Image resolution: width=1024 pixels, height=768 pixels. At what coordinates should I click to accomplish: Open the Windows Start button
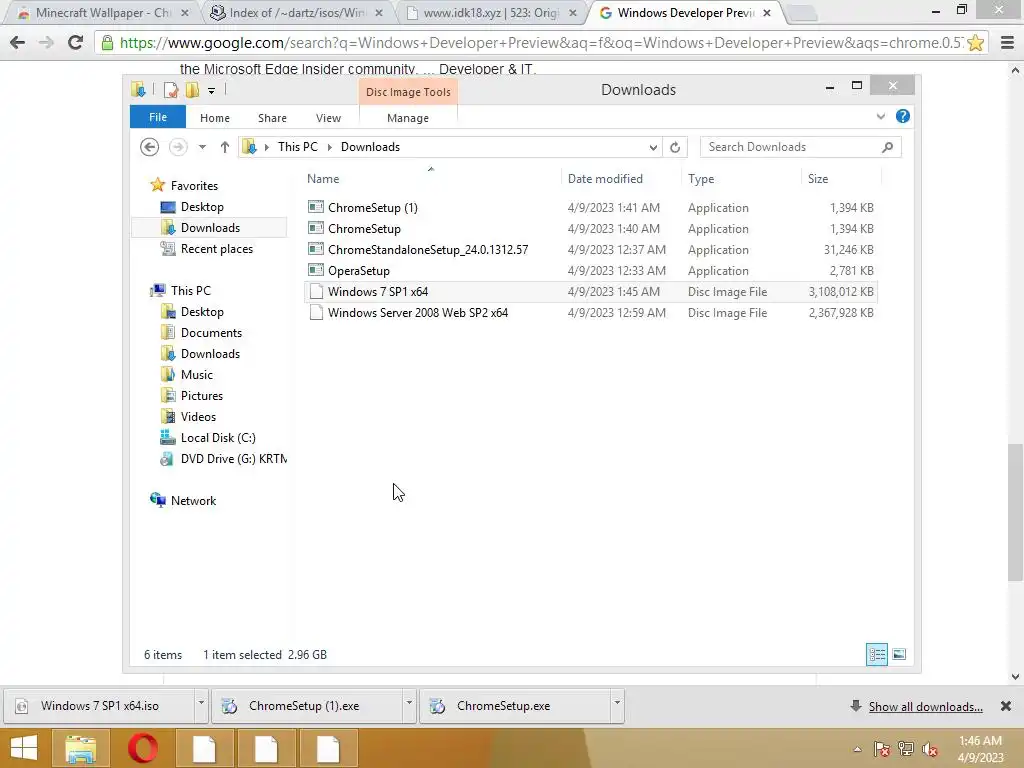(x=24, y=748)
